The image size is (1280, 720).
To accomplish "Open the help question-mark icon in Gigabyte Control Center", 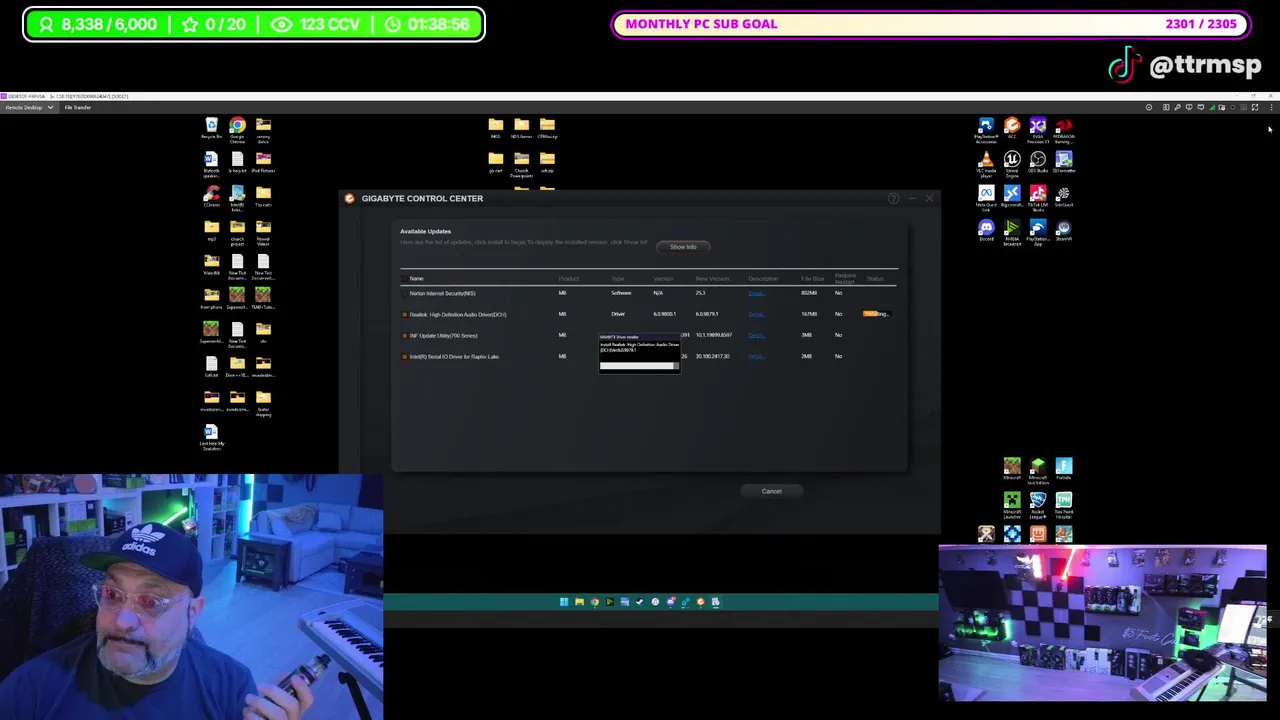I will pyautogui.click(x=893, y=198).
